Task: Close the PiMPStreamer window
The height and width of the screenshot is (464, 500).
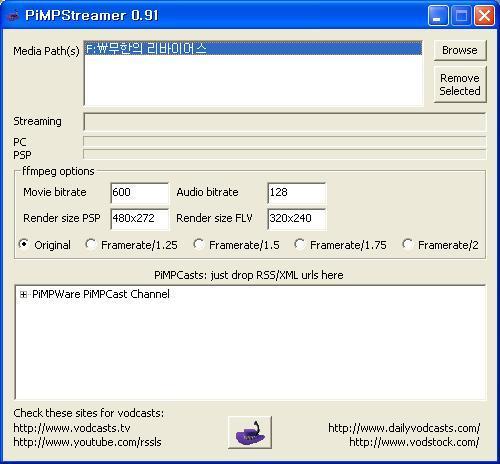Action: [484, 15]
